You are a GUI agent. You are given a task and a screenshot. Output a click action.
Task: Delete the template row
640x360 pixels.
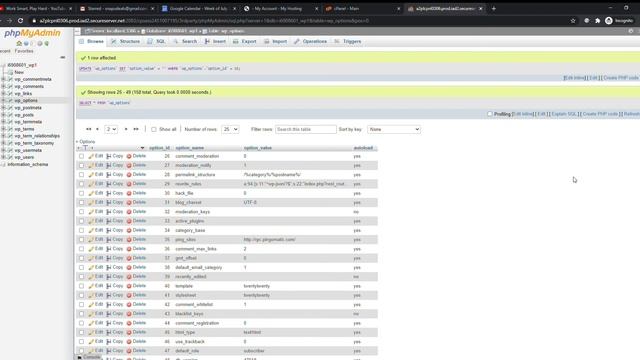[x=136, y=286]
